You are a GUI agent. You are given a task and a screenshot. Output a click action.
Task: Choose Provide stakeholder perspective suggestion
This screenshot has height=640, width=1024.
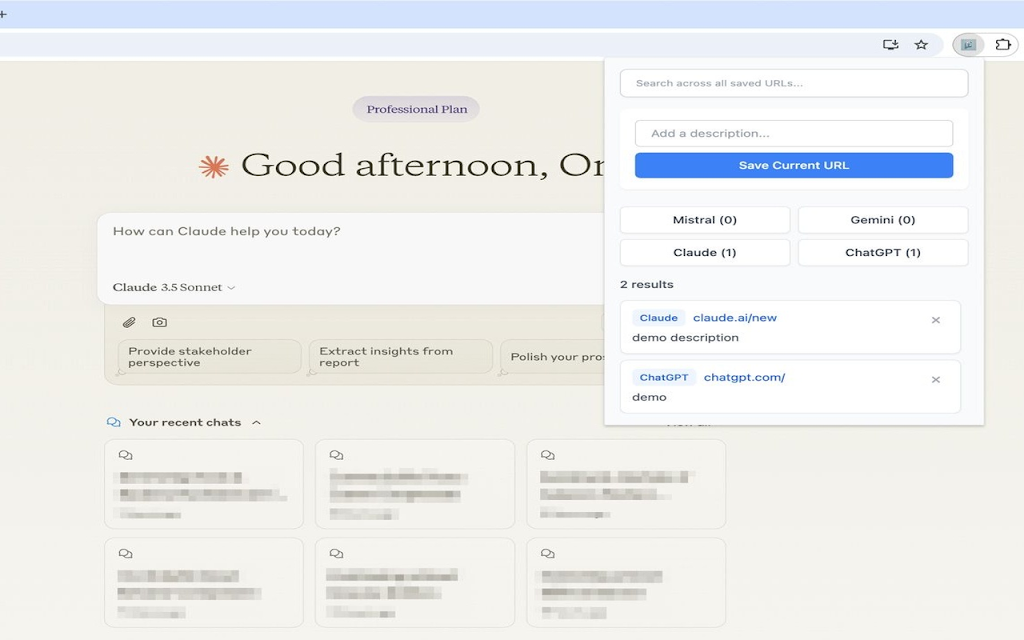pyautogui.click(x=209, y=357)
